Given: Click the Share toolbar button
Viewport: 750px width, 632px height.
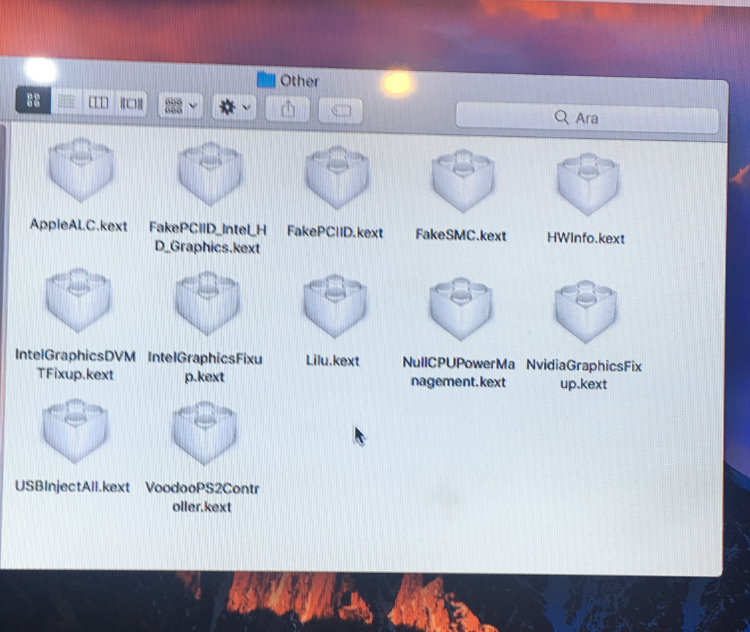Looking at the screenshot, I should coord(289,109).
